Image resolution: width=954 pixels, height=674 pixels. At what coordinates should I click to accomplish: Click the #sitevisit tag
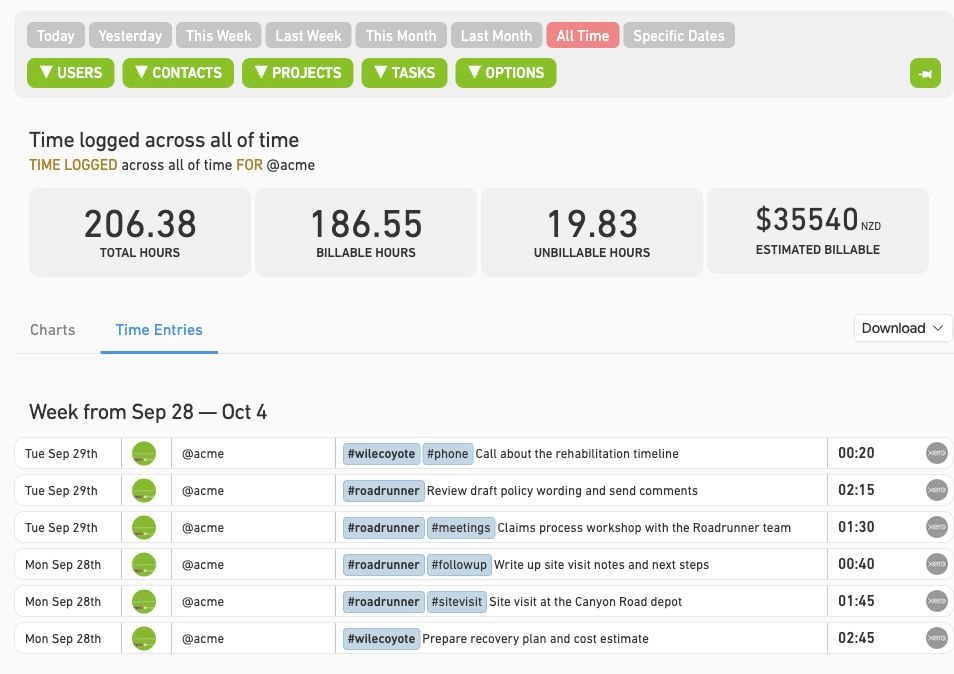(457, 602)
